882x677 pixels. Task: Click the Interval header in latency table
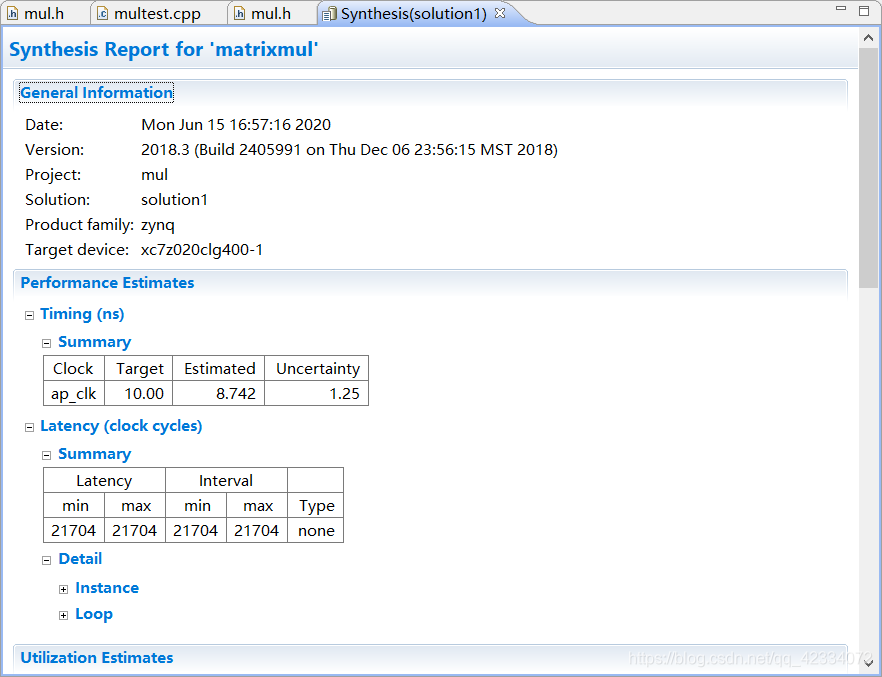click(x=226, y=481)
